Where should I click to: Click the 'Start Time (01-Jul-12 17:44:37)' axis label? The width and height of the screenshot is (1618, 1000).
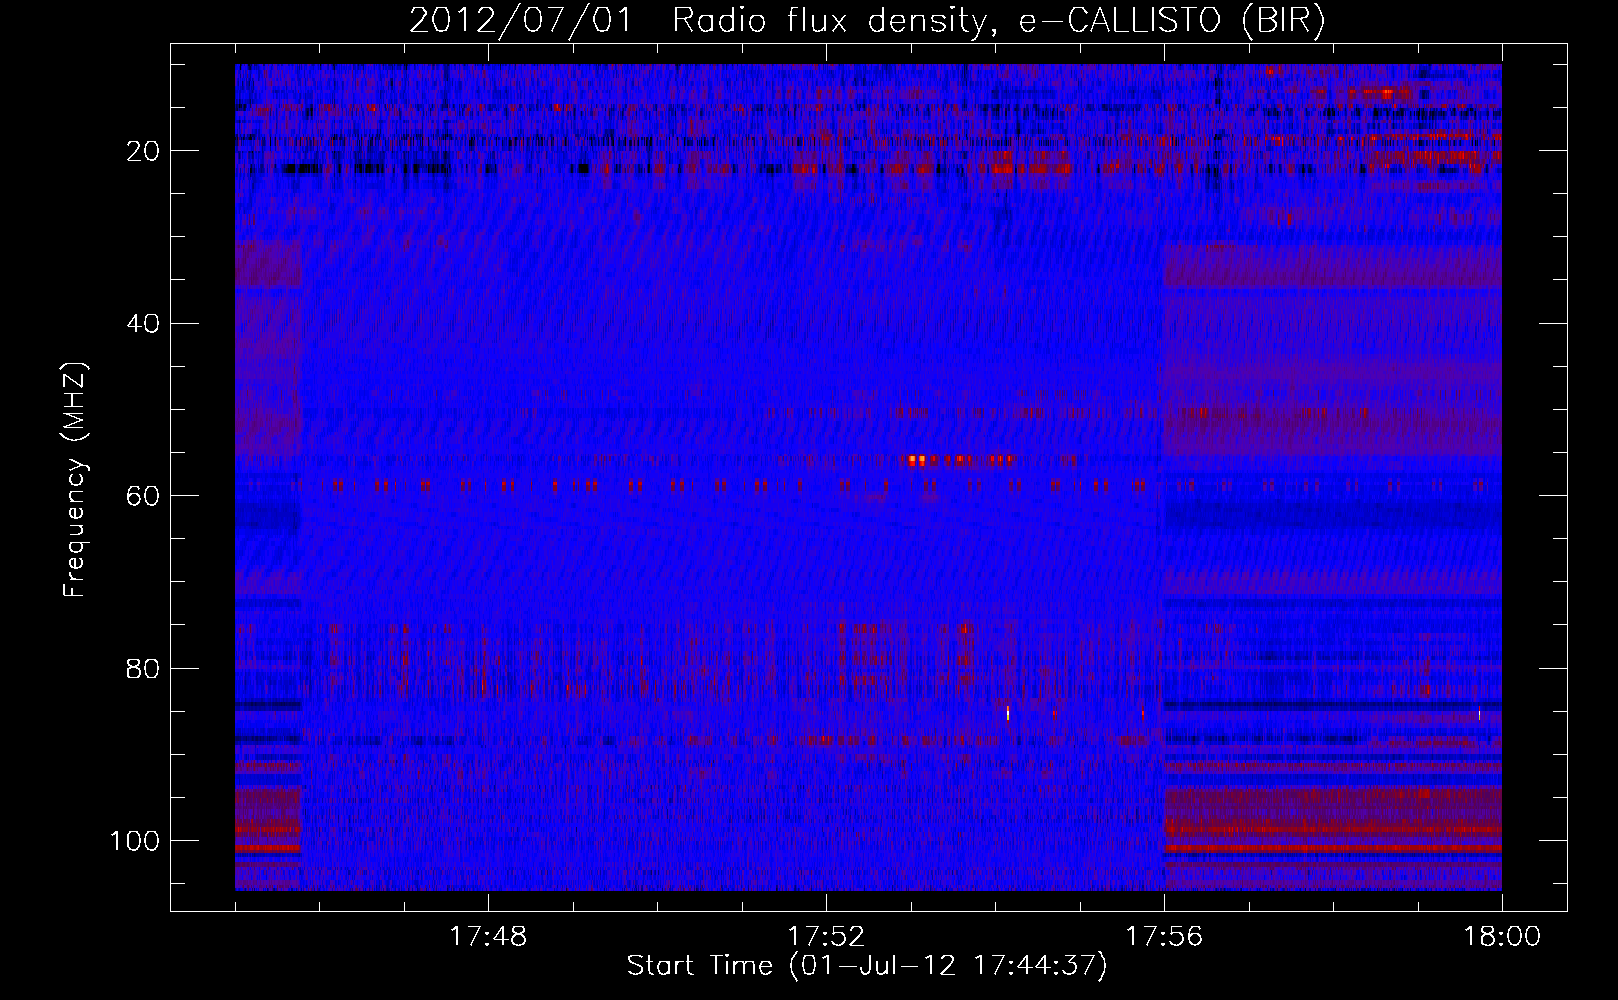point(867,966)
